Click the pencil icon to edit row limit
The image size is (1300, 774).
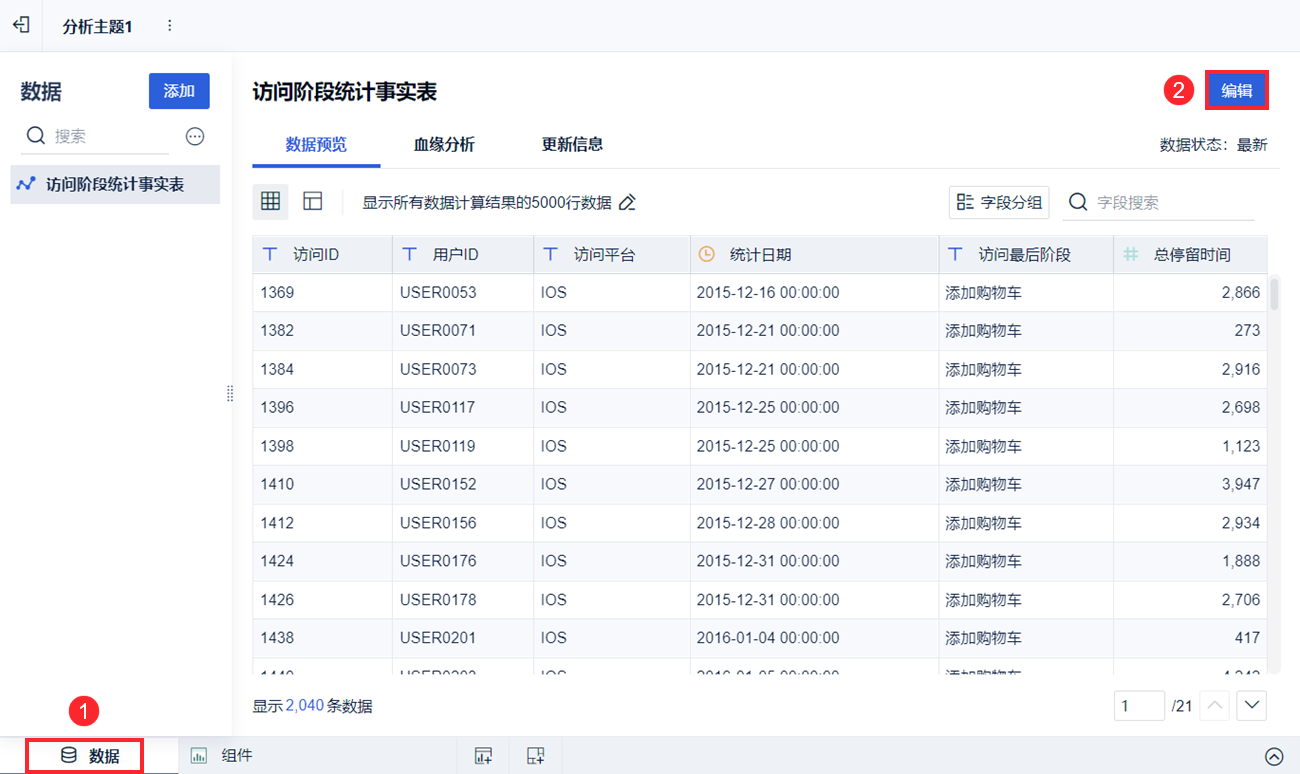pyautogui.click(x=627, y=202)
